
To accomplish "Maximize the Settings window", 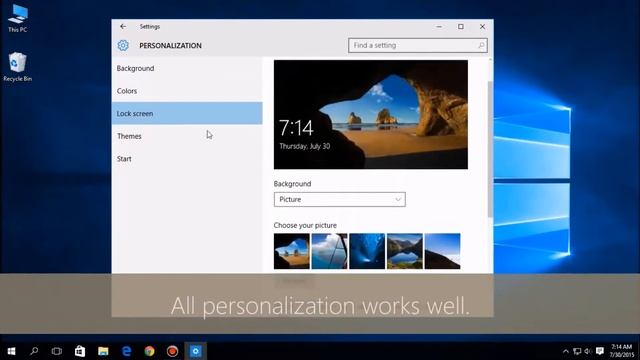I will (x=461, y=27).
